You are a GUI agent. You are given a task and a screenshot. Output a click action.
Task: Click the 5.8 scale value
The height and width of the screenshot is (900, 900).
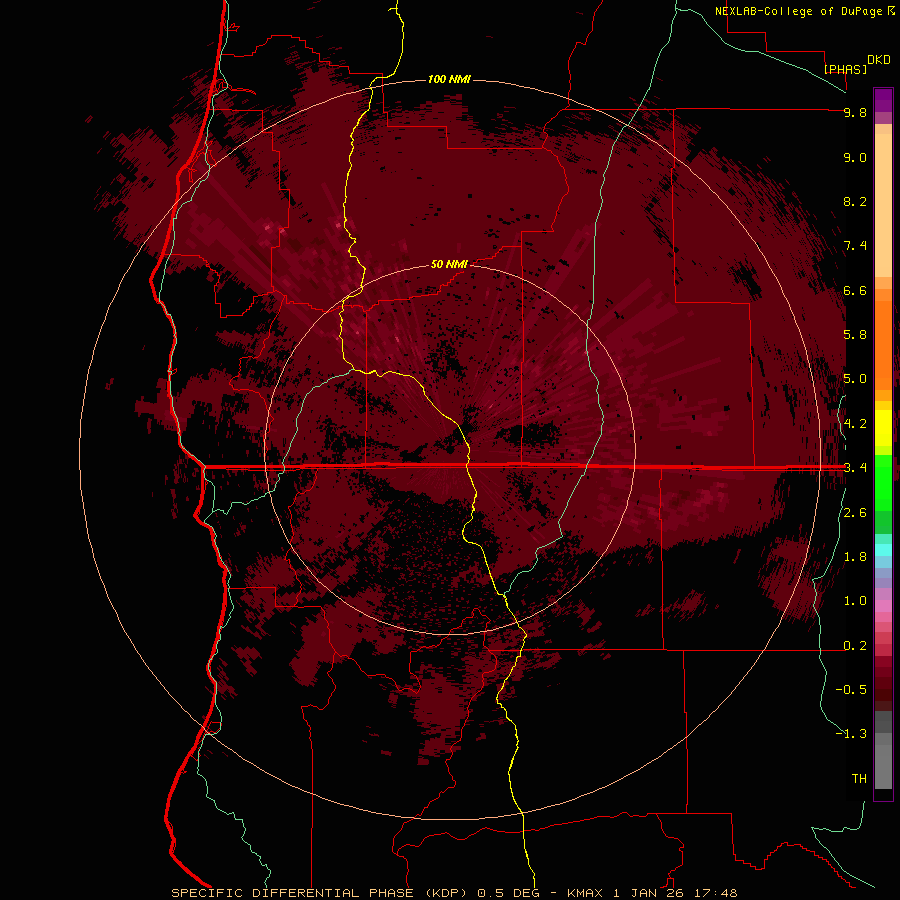tap(855, 335)
